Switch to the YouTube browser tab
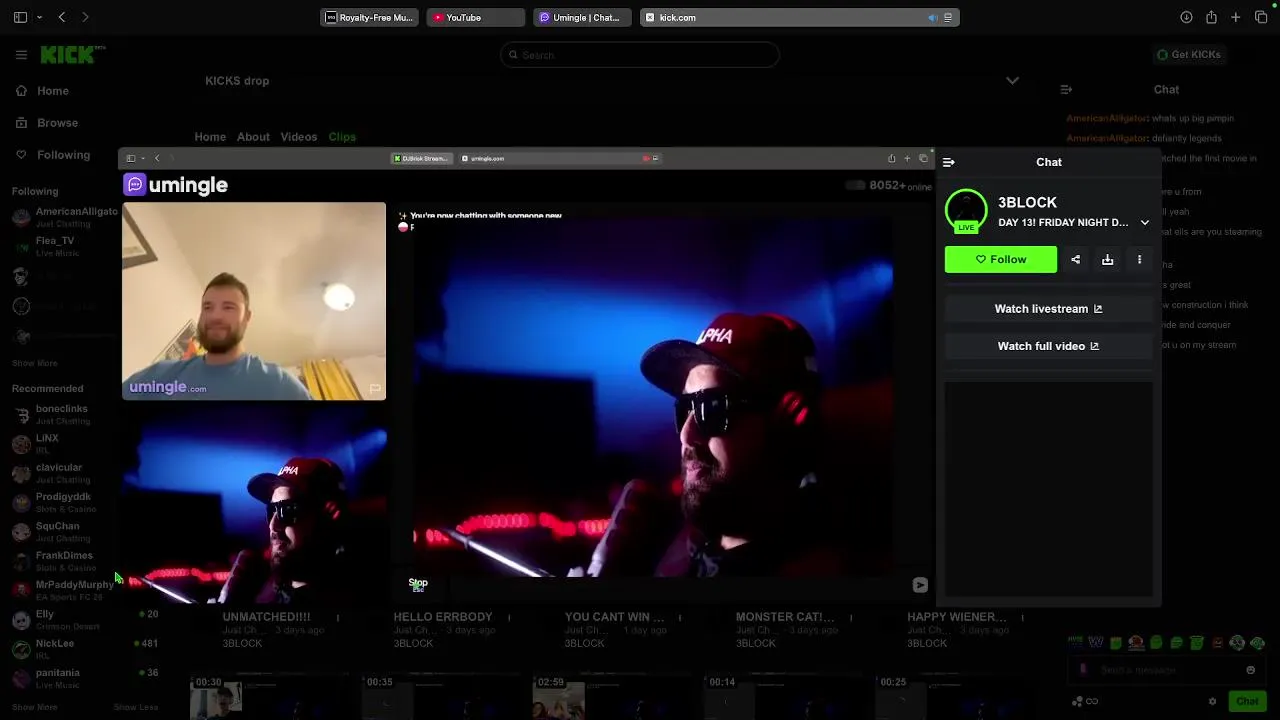1280x720 pixels. 475,17
